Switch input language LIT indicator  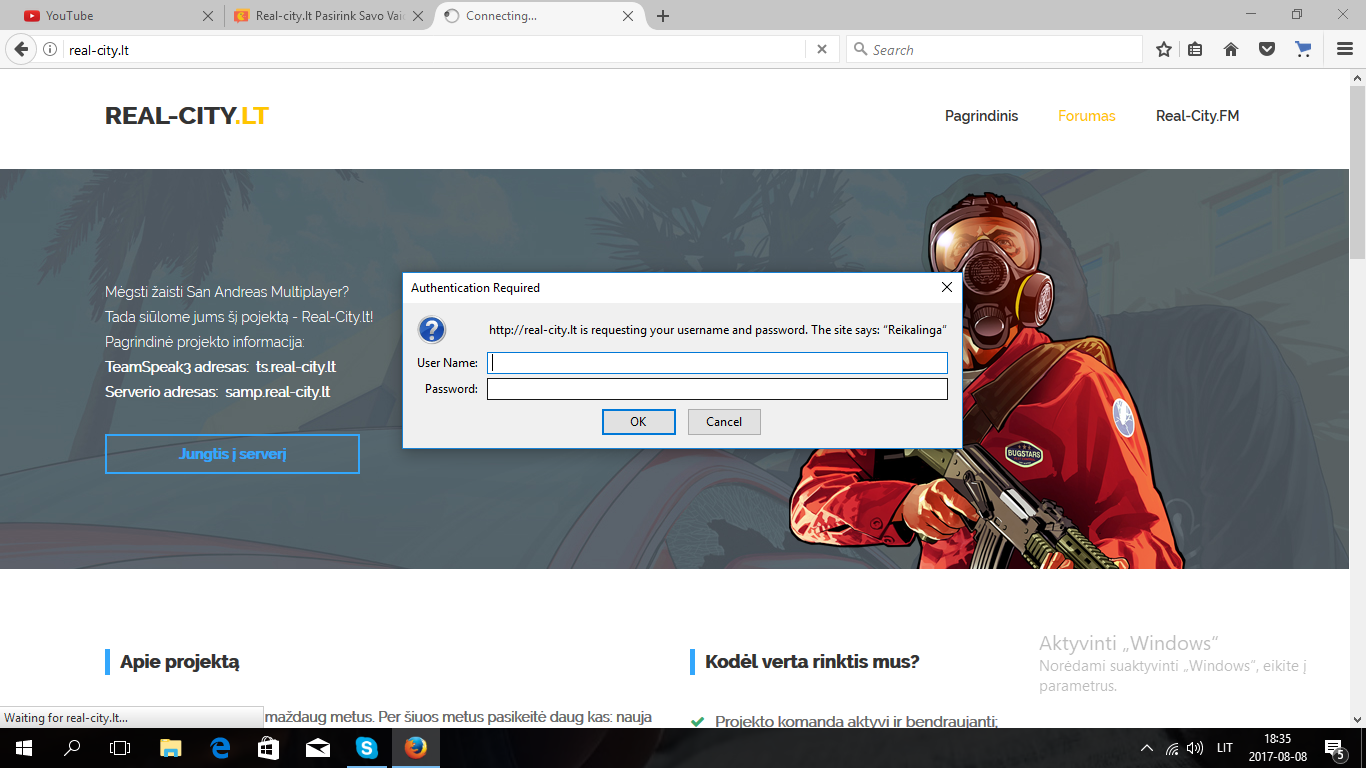[1225, 748]
